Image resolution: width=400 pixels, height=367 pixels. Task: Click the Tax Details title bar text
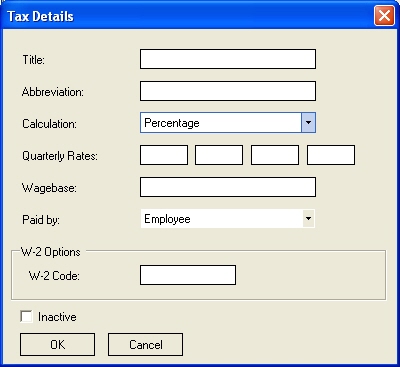[40, 16]
